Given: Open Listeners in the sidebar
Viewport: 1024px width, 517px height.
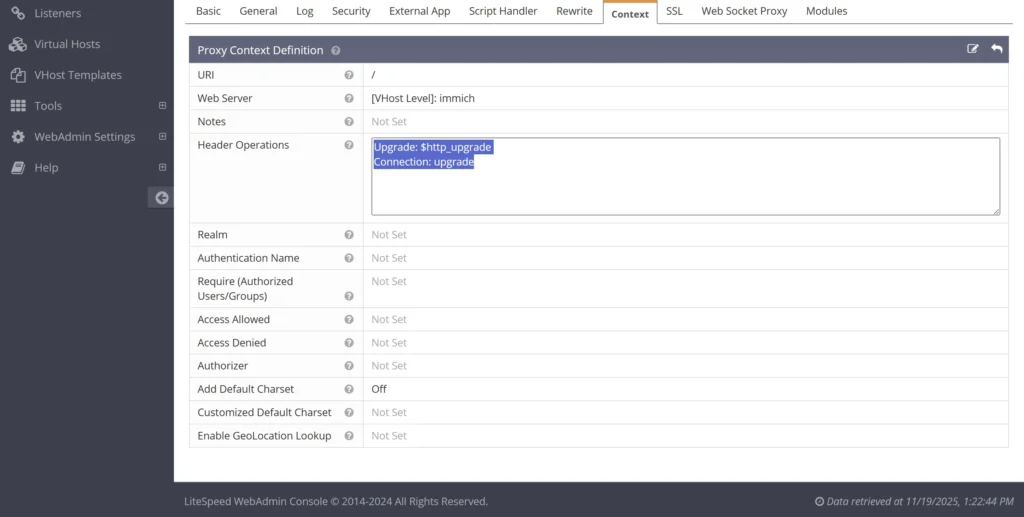Looking at the screenshot, I should tap(57, 13).
